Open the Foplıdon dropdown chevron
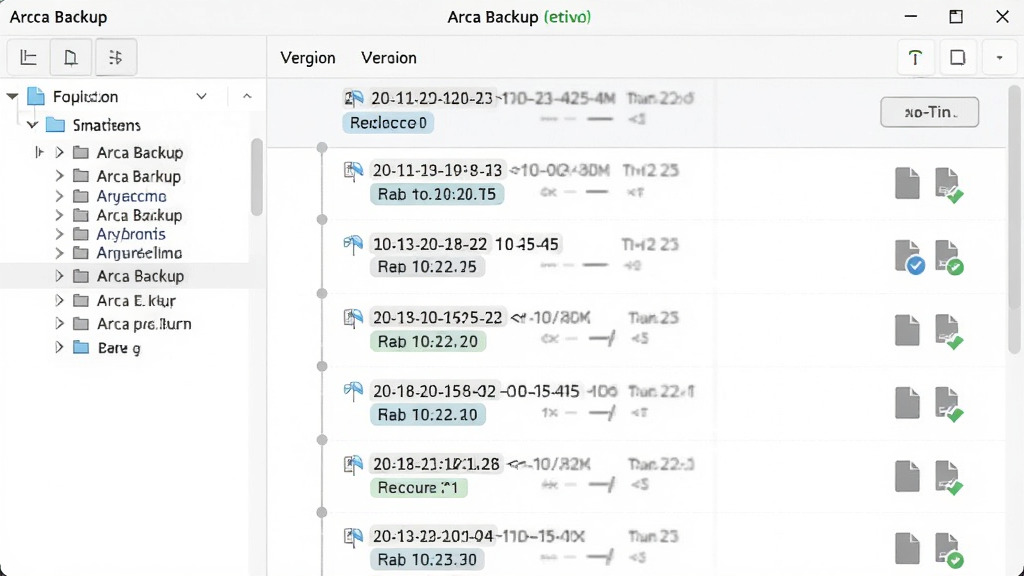Screen dimensions: 1024x576 pyautogui.click(x=201, y=97)
